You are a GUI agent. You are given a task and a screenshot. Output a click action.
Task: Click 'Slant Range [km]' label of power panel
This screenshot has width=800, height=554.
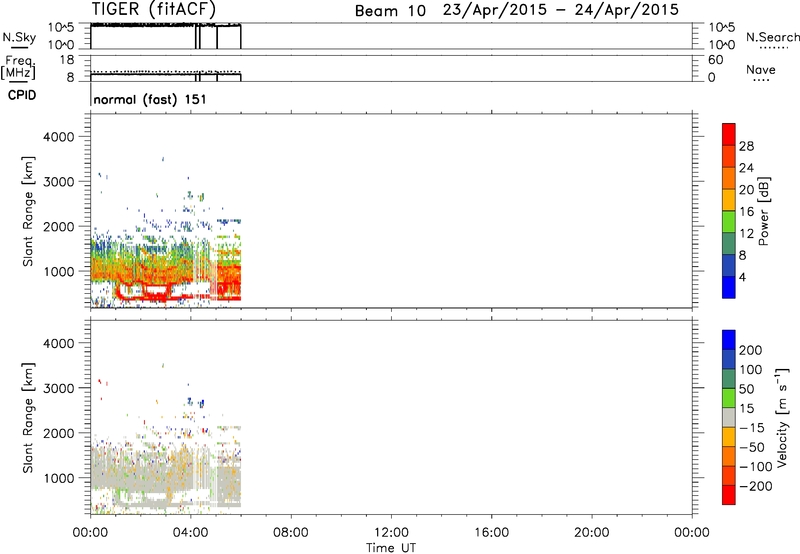click(x=29, y=211)
